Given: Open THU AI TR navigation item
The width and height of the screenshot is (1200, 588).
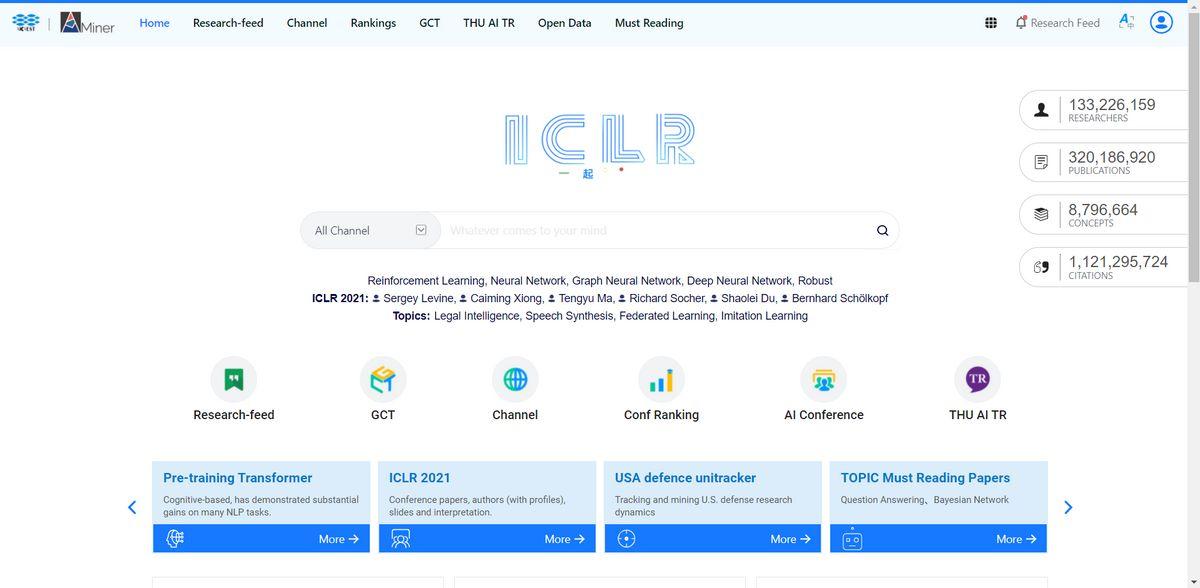Looking at the screenshot, I should [x=489, y=23].
